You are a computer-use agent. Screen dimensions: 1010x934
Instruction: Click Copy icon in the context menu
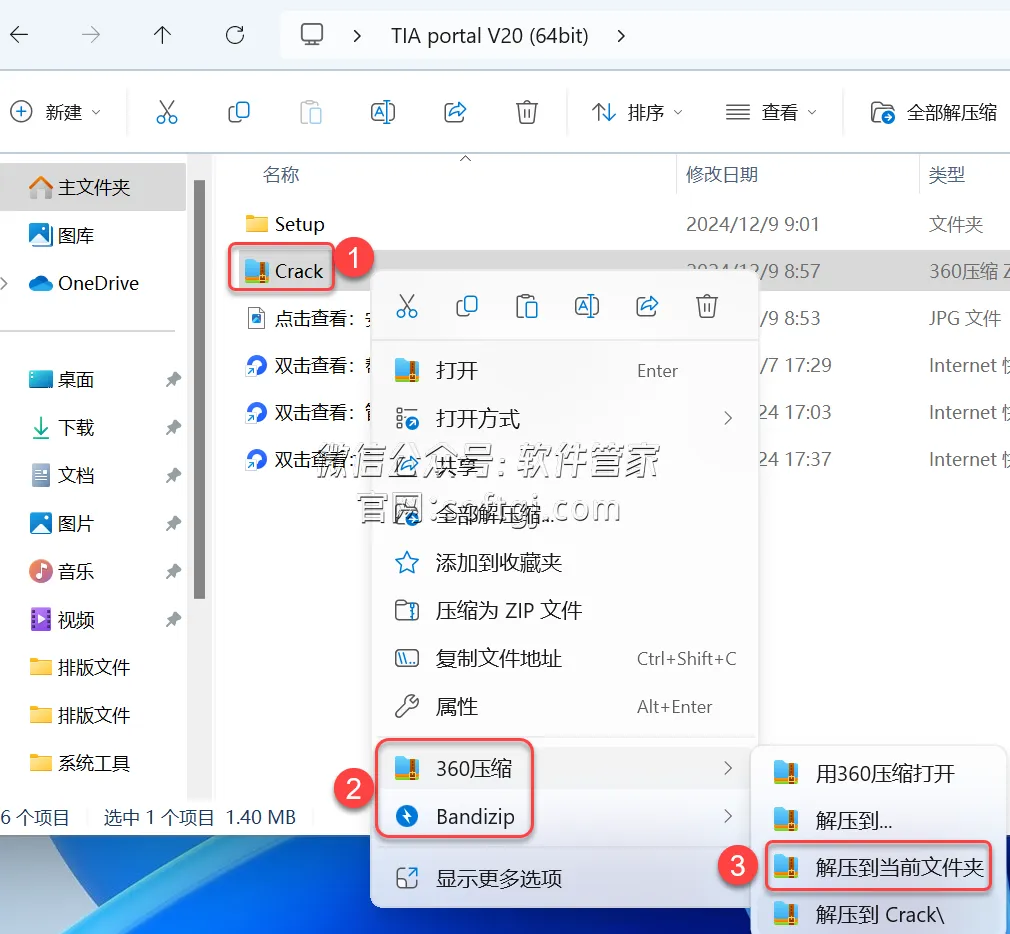pos(467,306)
